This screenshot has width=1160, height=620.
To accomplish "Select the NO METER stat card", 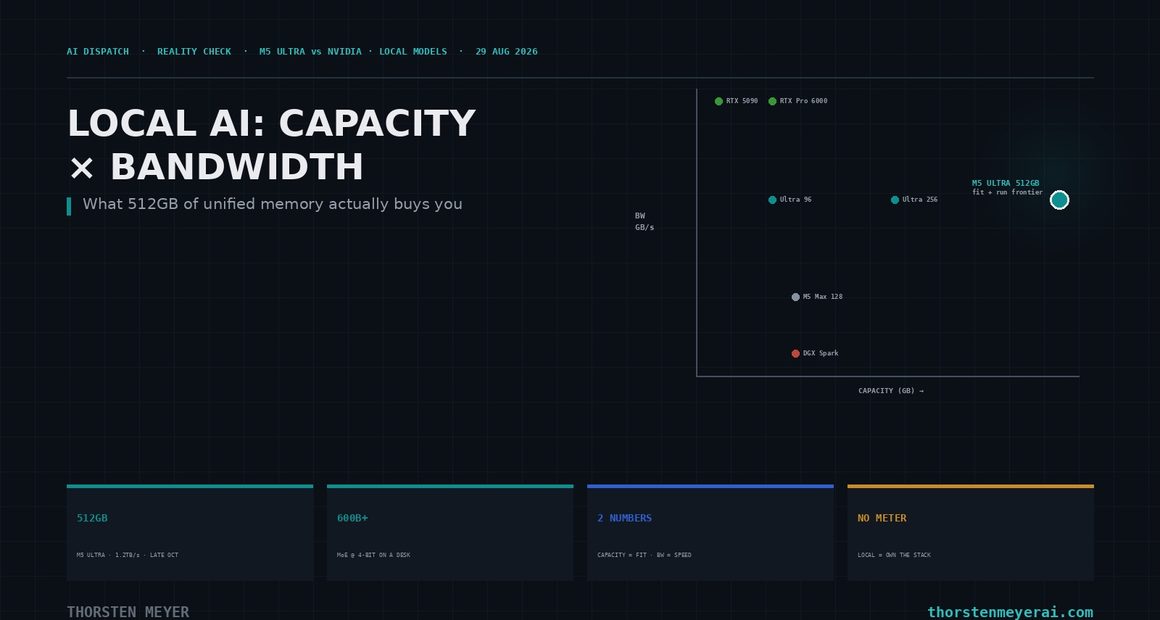I will (x=971, y=533).
